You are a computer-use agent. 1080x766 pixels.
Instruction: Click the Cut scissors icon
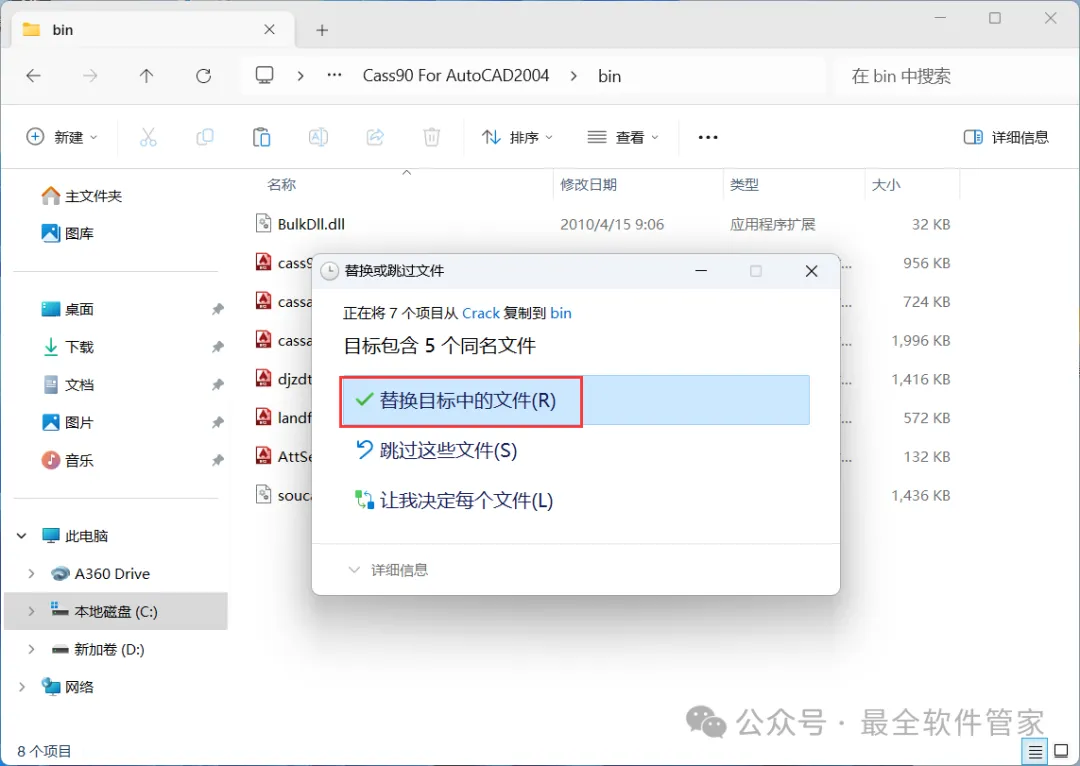pyautogui.click(x=148, y=137)
